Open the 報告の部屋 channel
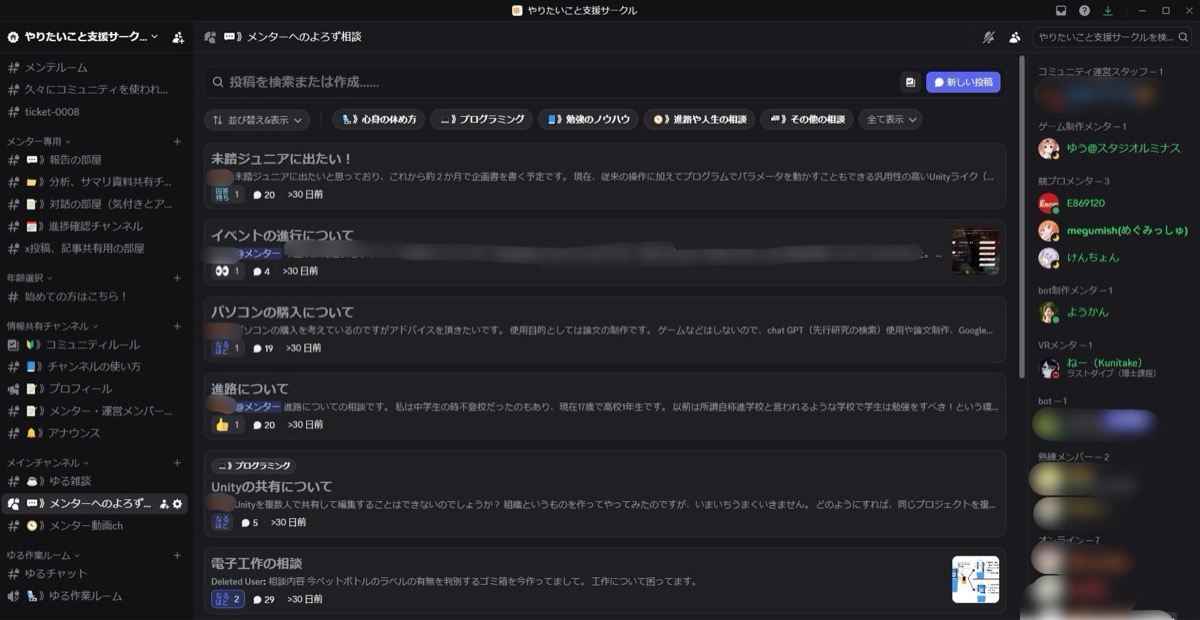This screenshot has width=1200, height=620. (95, 160)
